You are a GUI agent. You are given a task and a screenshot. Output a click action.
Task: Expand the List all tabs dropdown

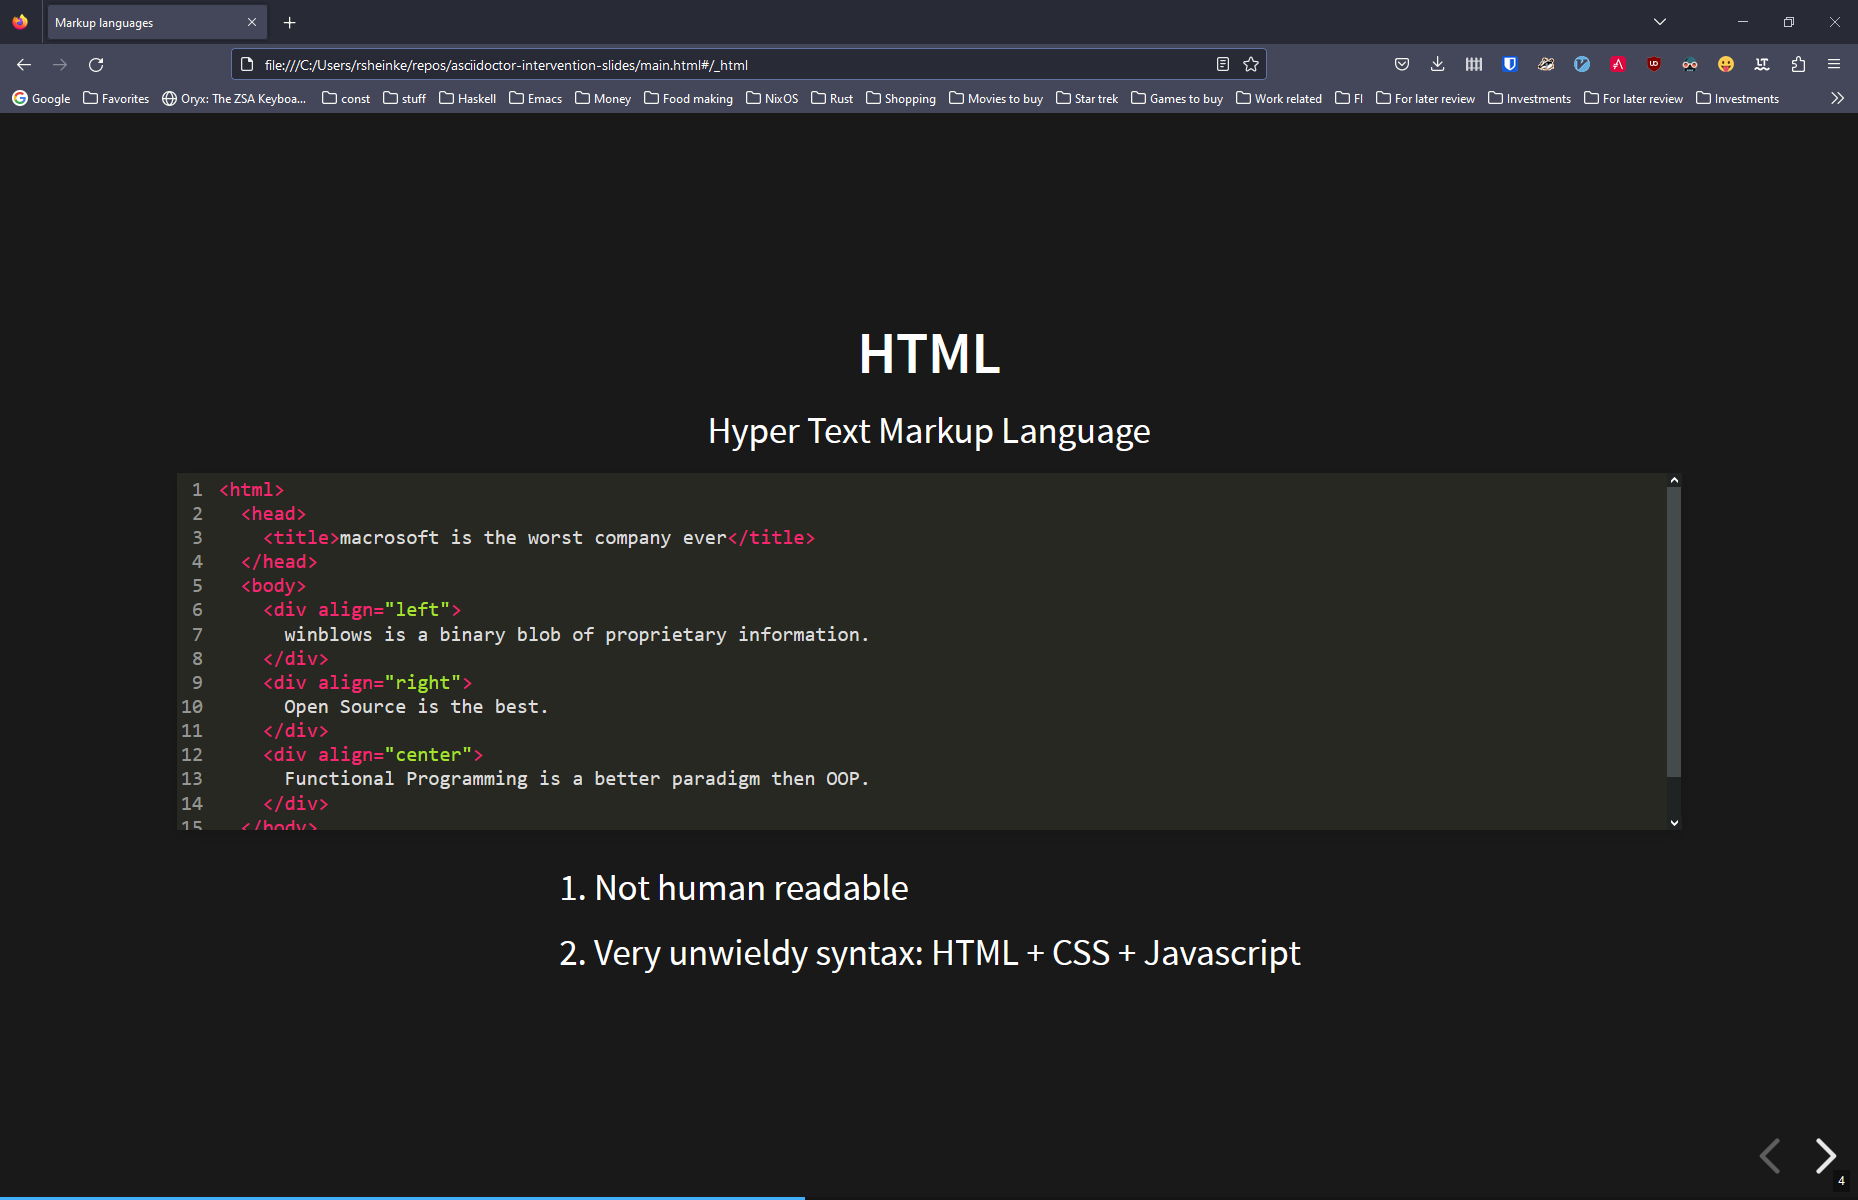click(1659, 21)
